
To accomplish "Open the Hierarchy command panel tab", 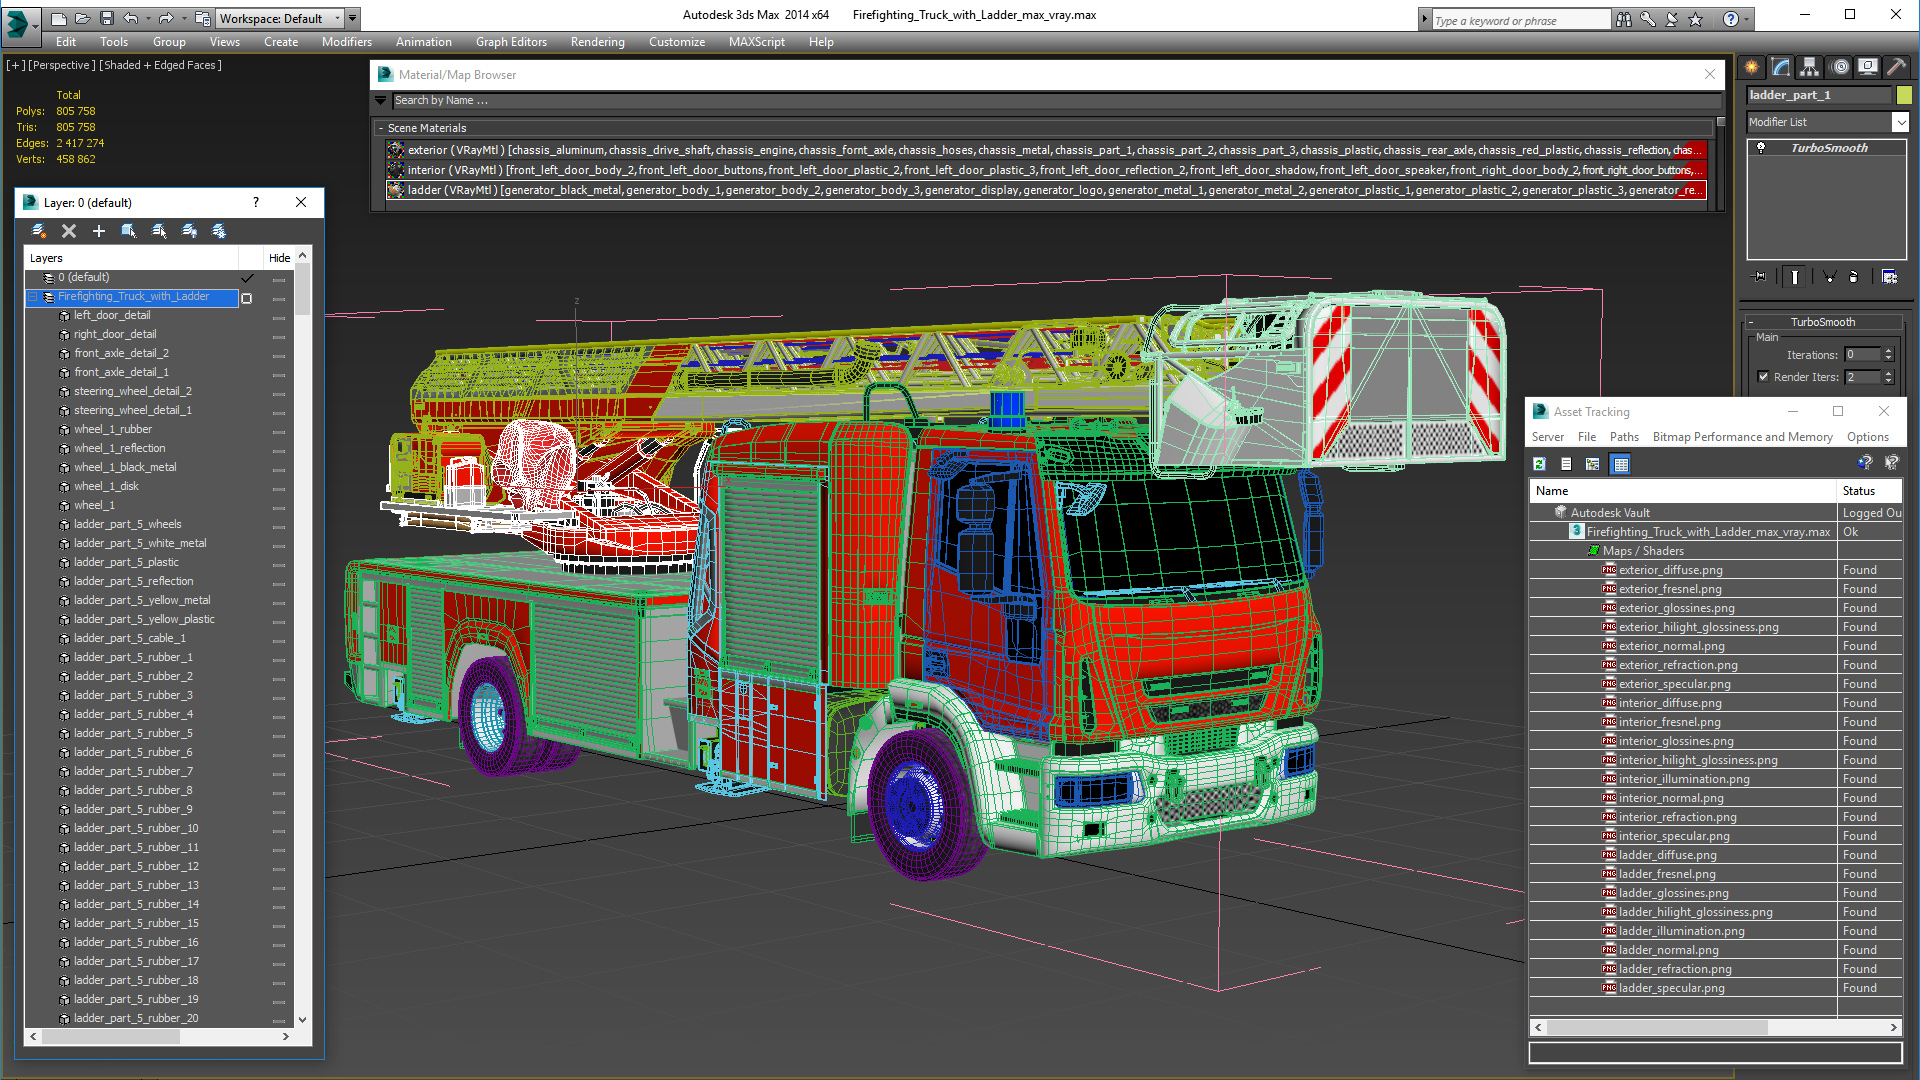I will (x=1810, y=67).
